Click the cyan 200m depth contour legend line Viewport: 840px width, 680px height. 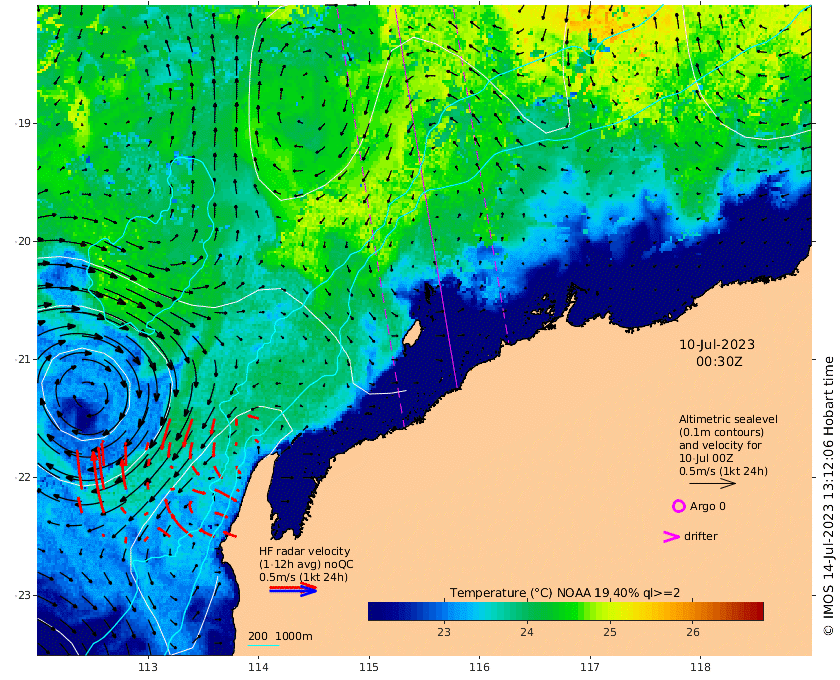coord(263,645)
